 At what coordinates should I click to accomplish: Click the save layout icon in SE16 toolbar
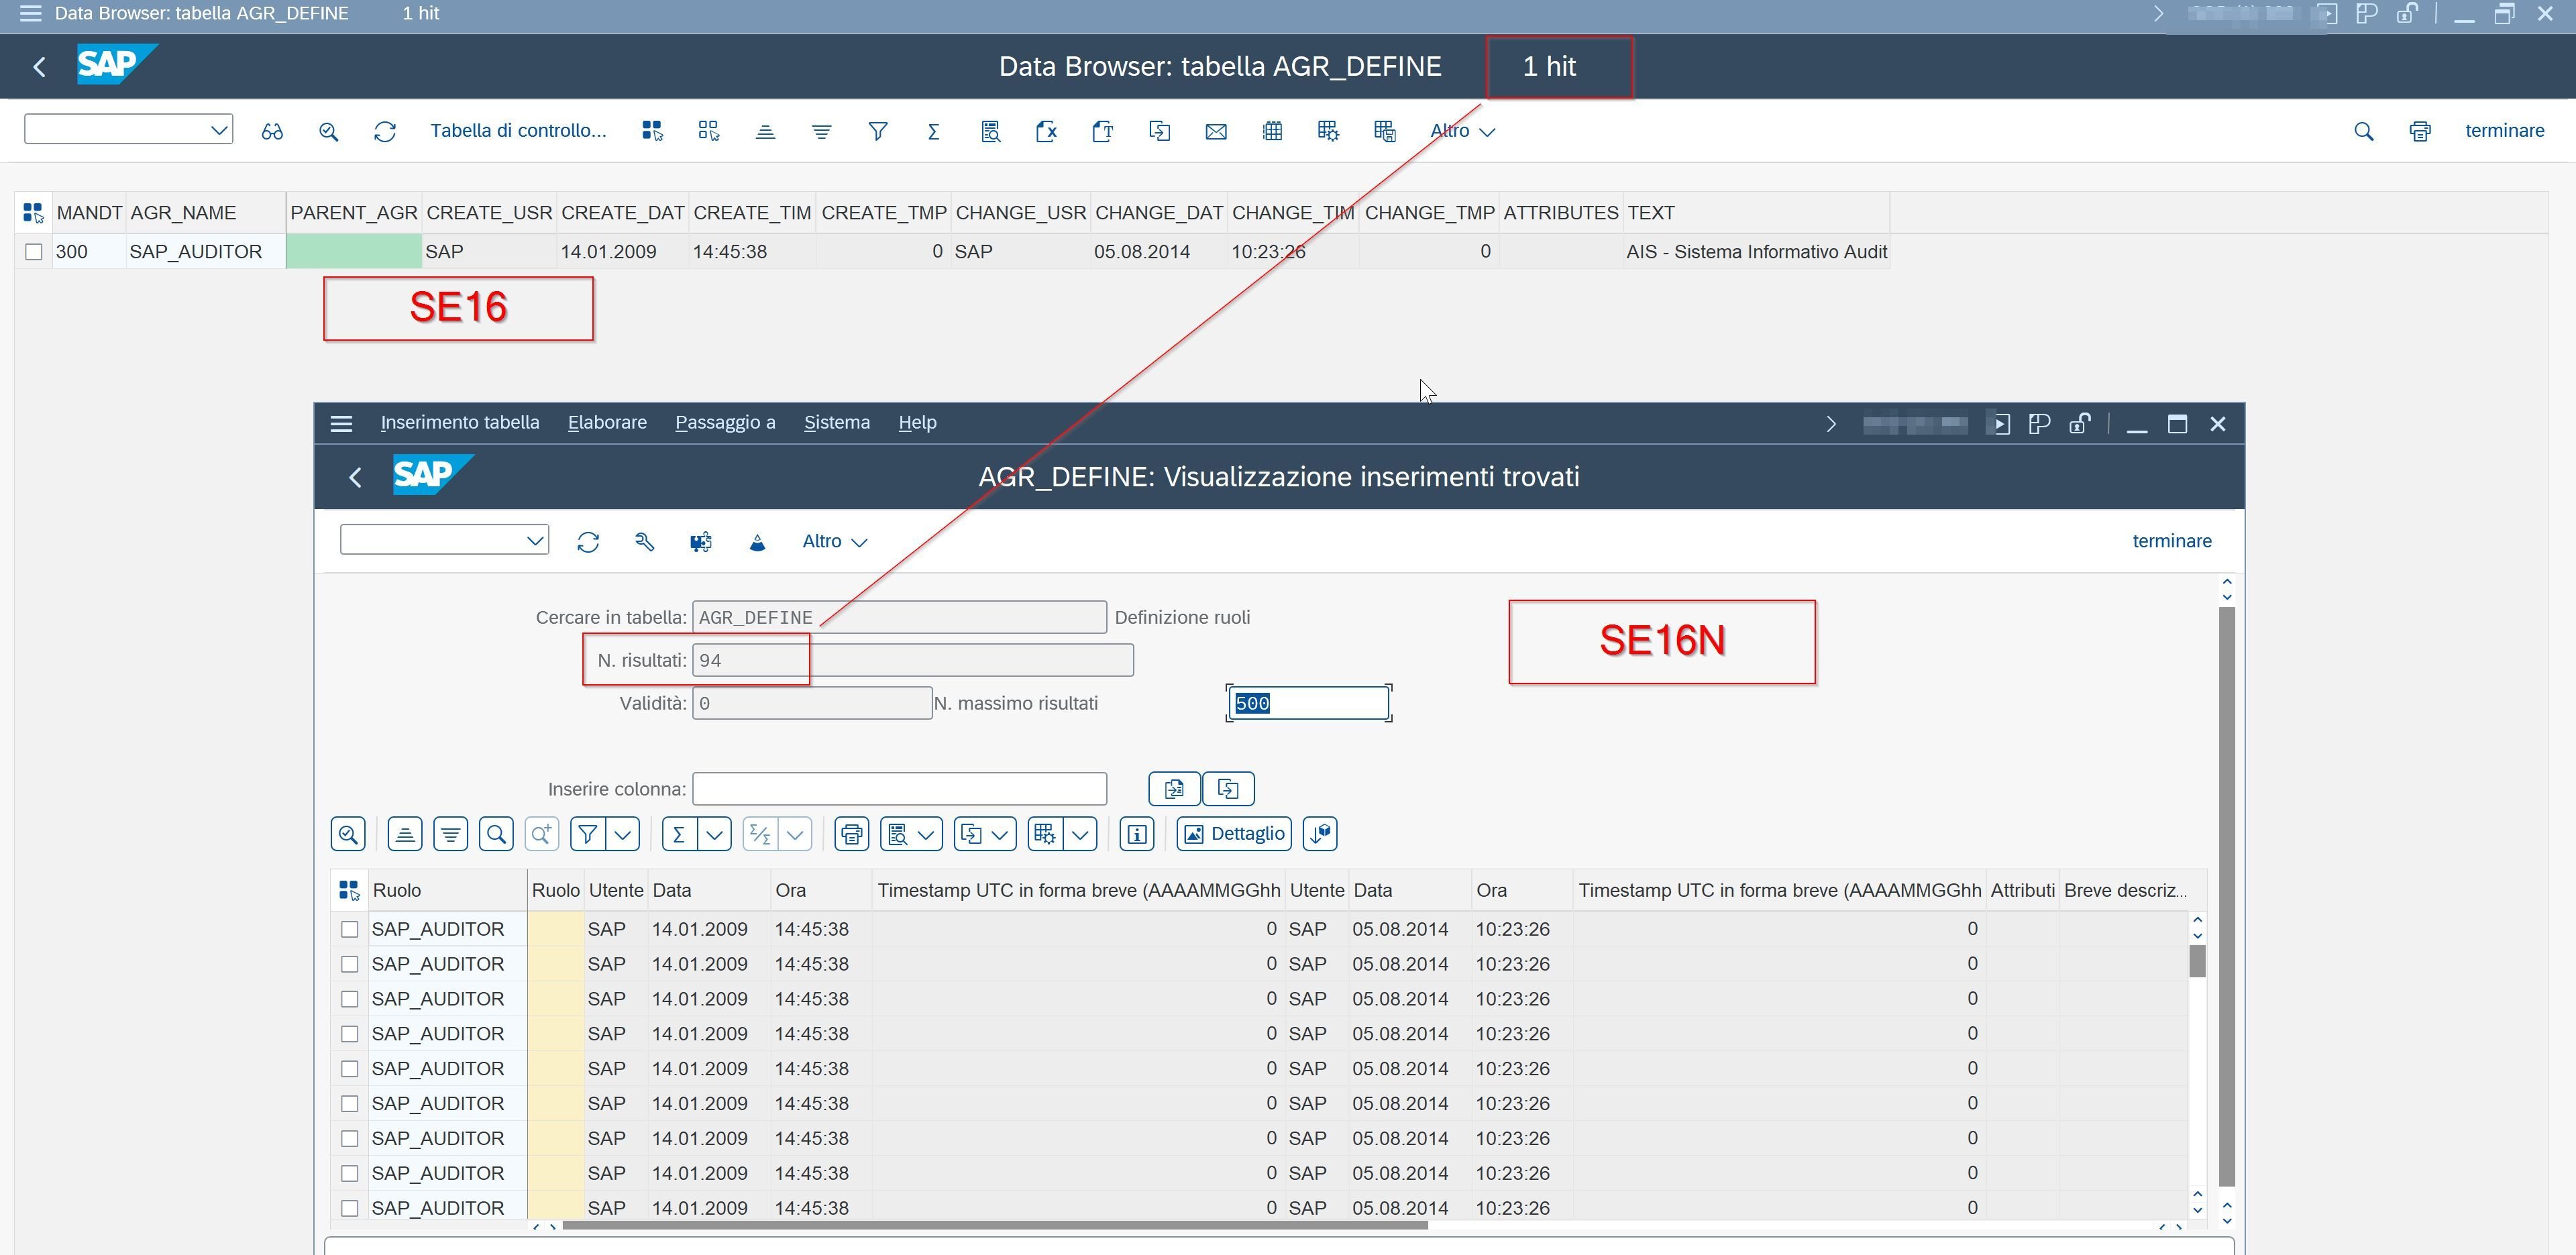(1385, 131)
